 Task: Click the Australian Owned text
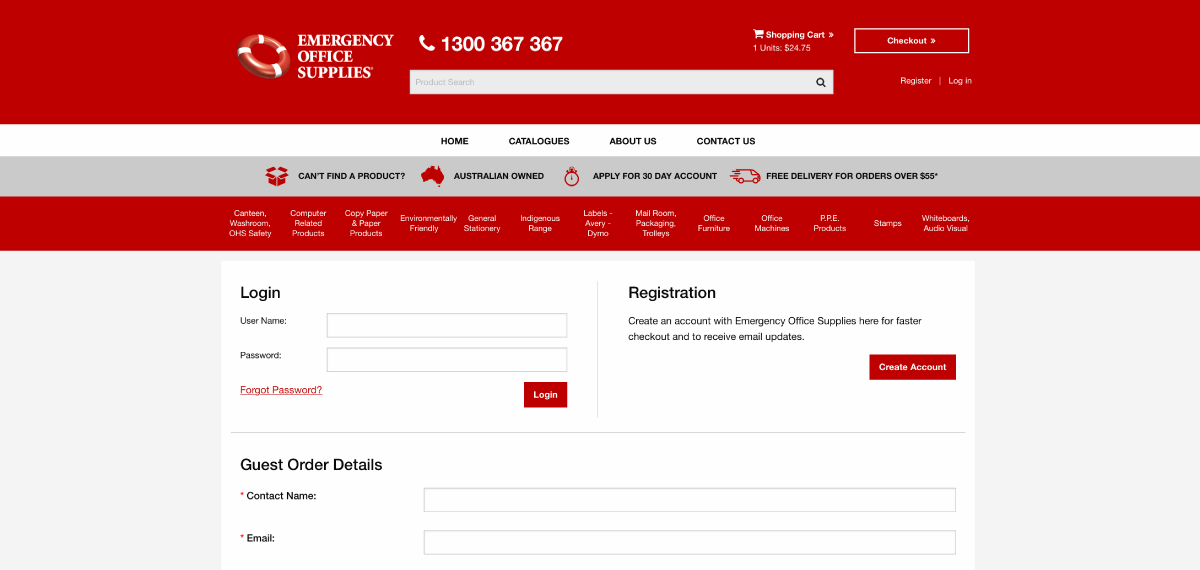(499, 176)
